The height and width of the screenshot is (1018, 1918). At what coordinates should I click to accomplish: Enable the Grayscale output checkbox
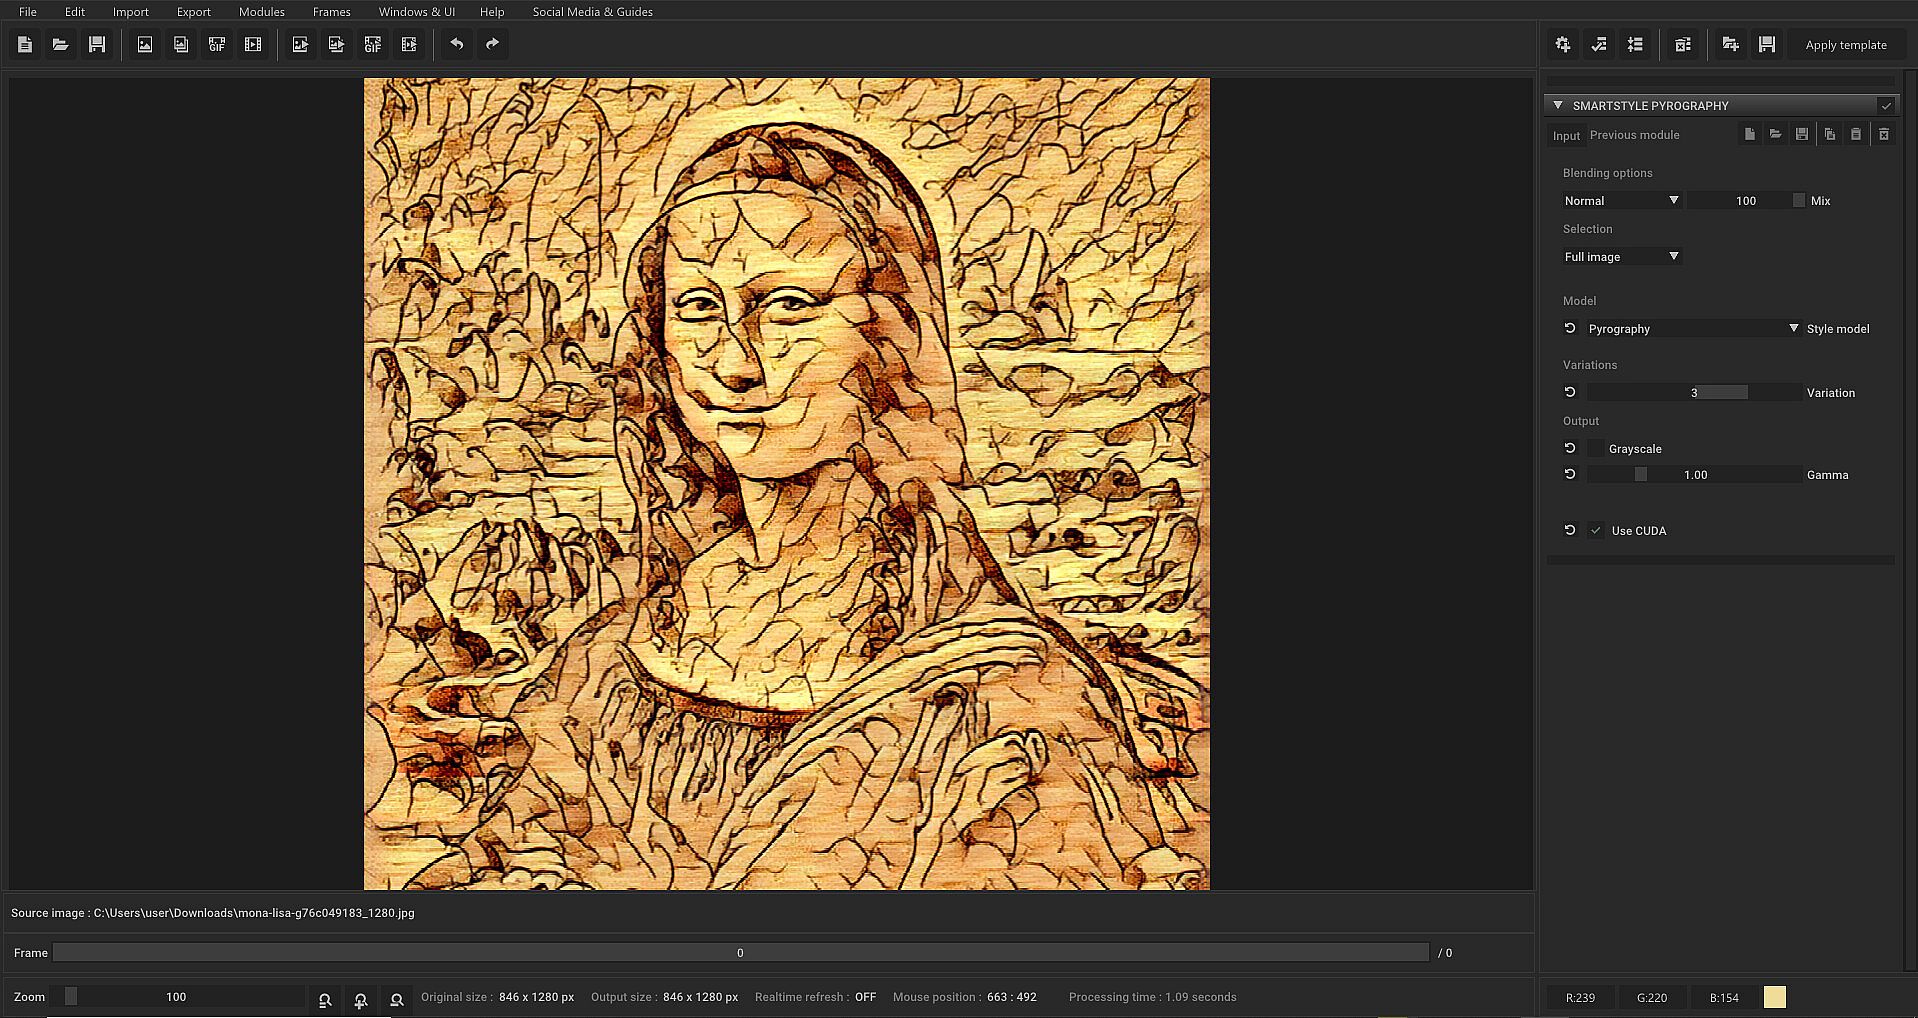1596,448
